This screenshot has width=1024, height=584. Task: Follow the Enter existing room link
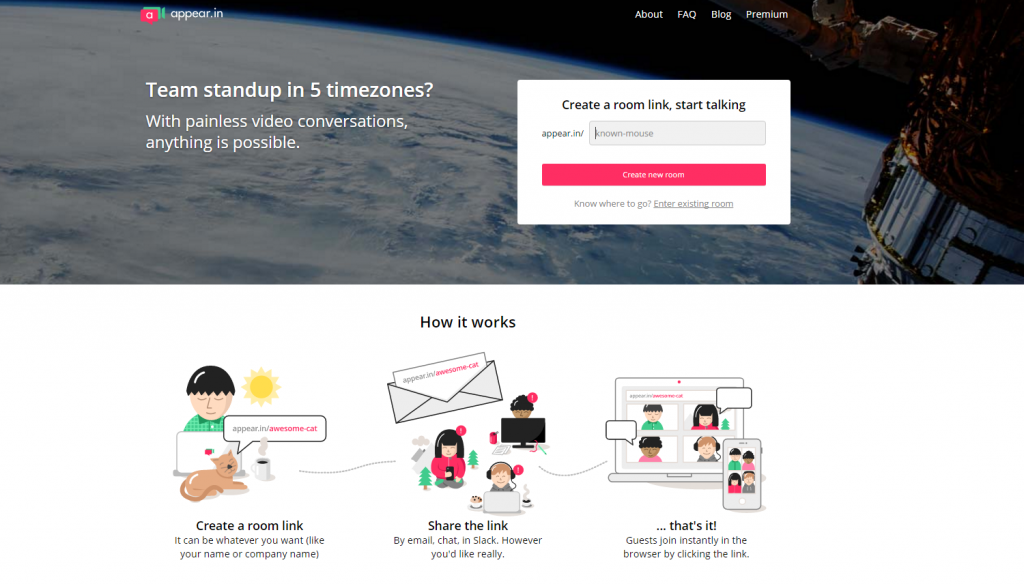click(693, 204)
